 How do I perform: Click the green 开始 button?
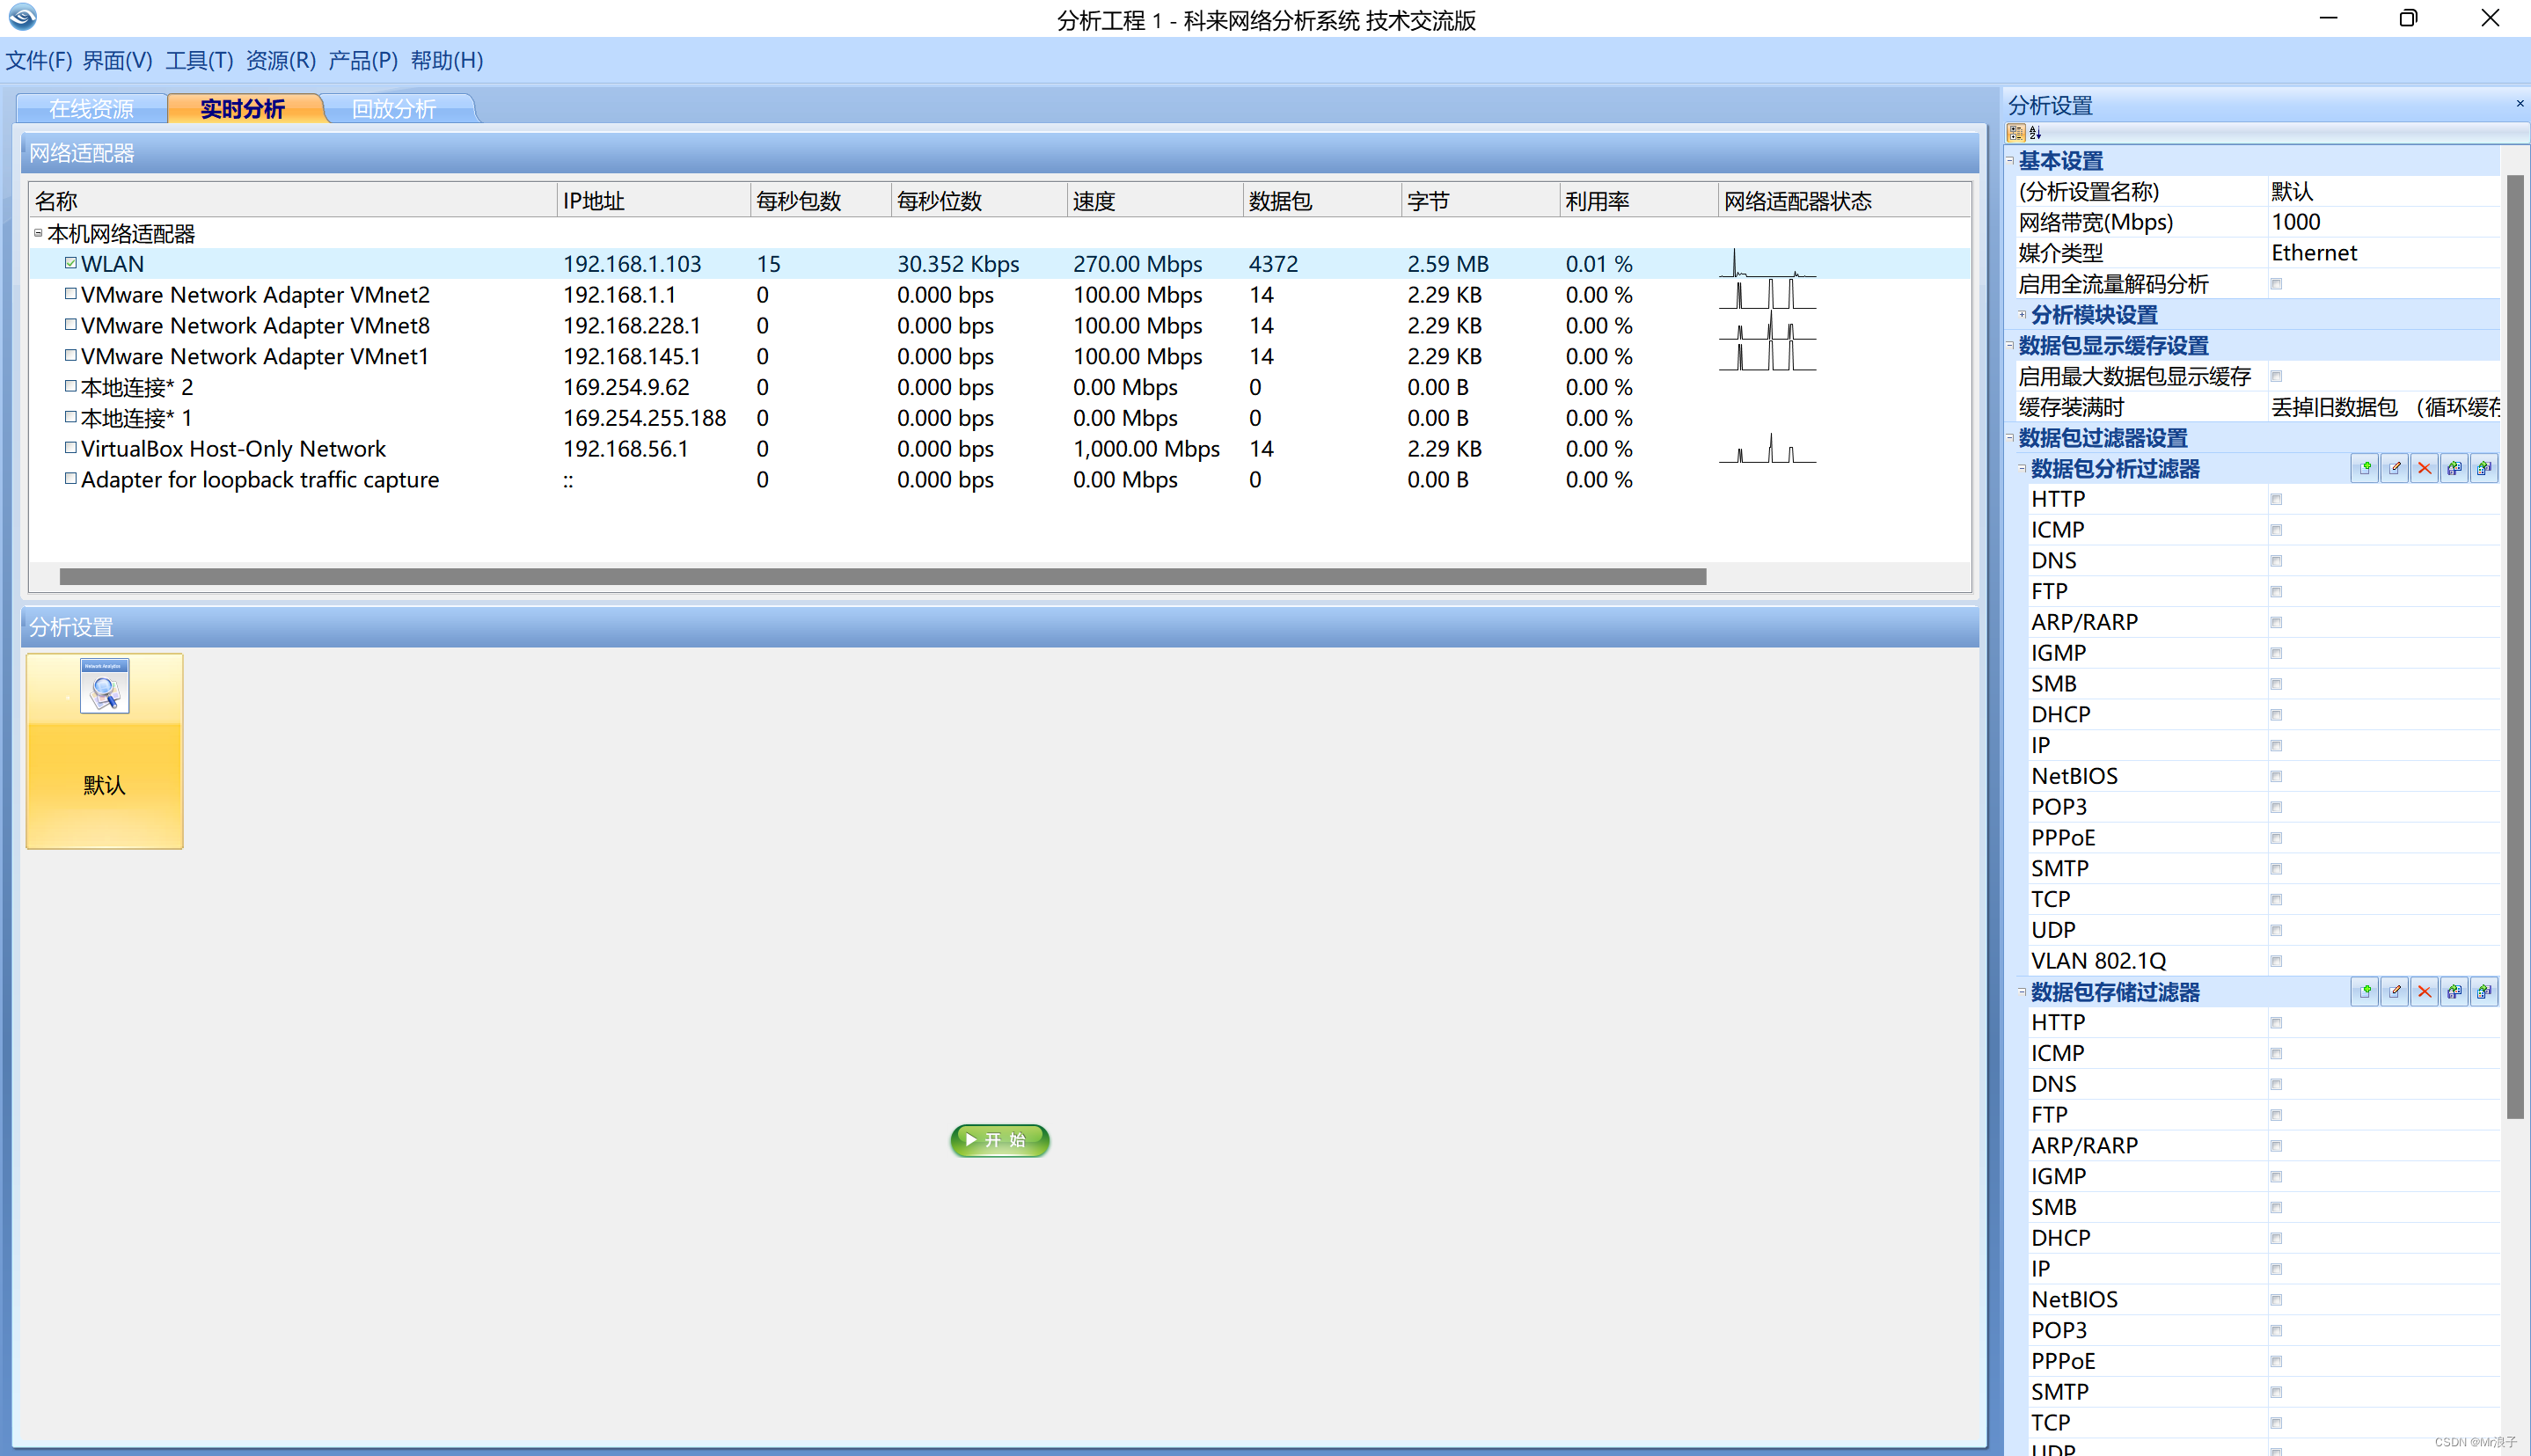click(999, 1140)
